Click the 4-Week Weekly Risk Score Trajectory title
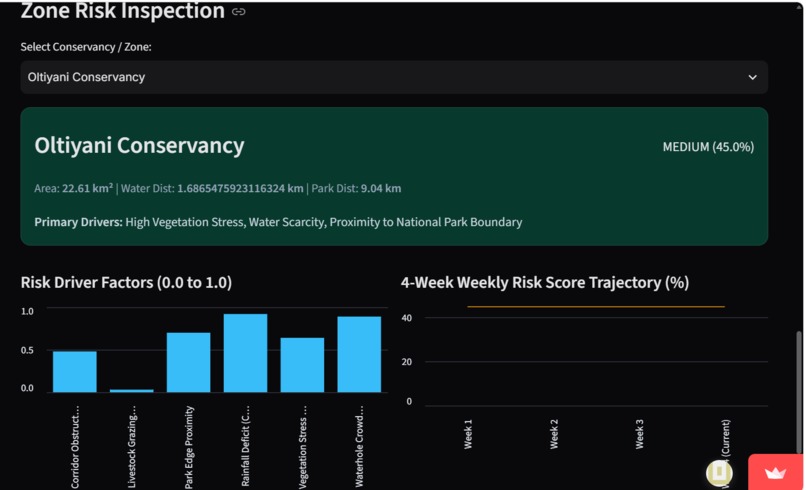The height and width of the screenshot is (490, 806). coord(545,282)
